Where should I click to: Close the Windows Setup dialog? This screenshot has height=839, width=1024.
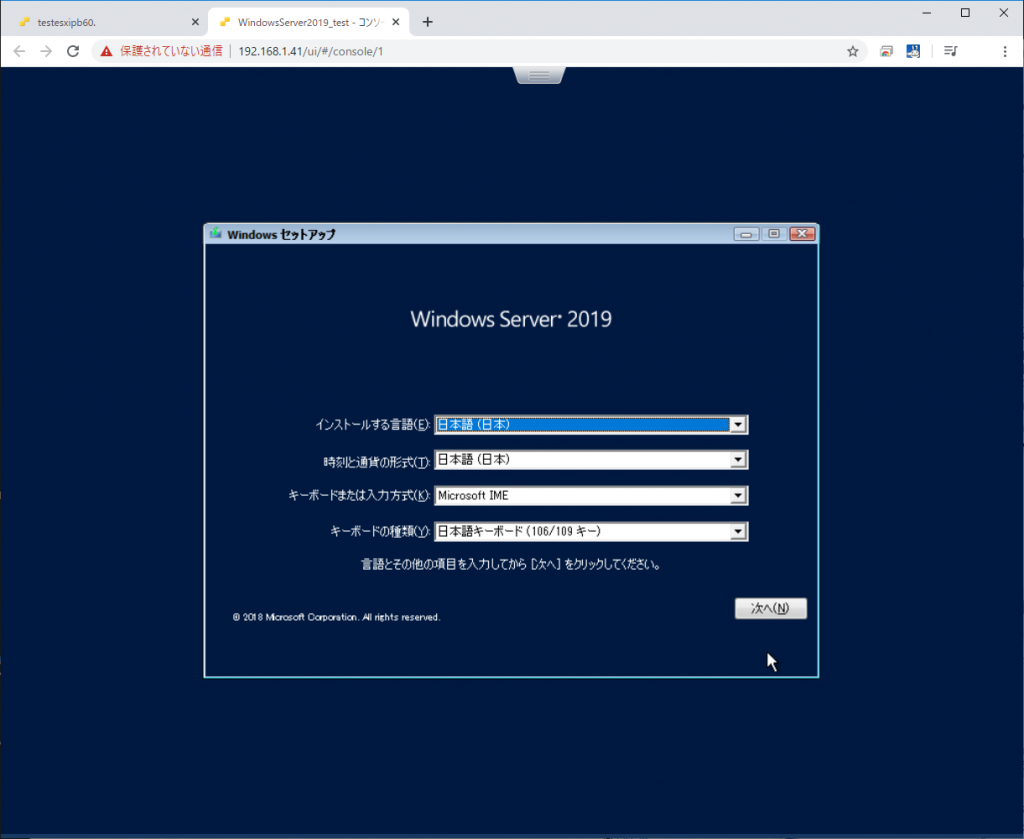802,234
